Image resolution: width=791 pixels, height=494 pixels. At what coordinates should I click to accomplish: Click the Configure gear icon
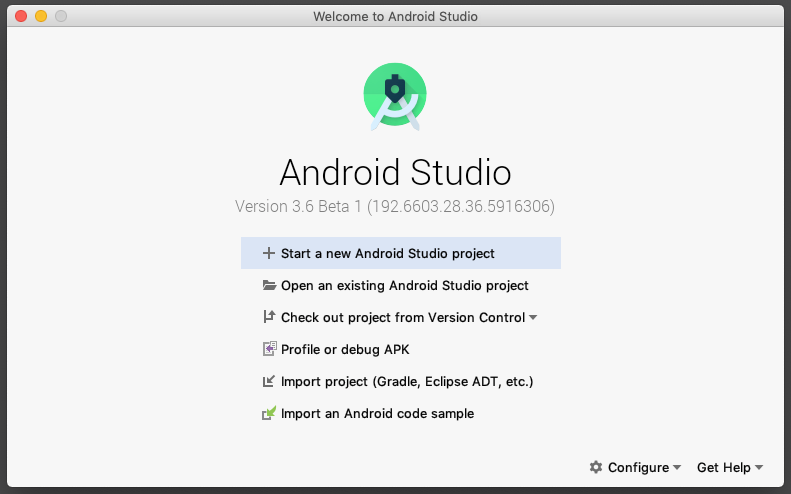(596, 467)
